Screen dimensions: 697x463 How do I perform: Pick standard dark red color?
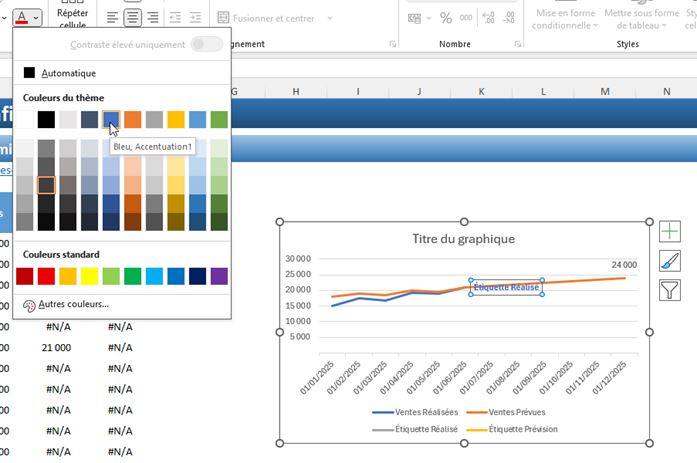tap(24, 276)
